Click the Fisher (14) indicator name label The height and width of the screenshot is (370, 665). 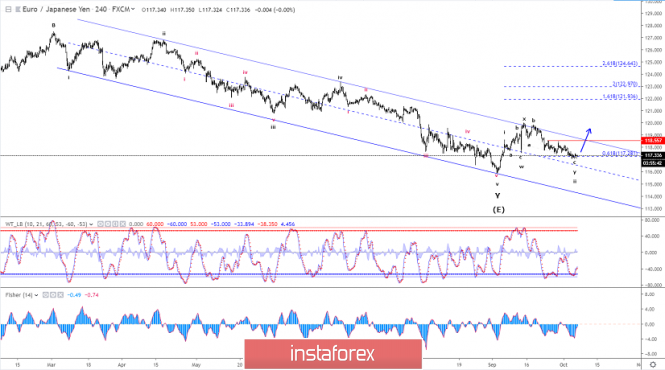click(x=19, y=295)
